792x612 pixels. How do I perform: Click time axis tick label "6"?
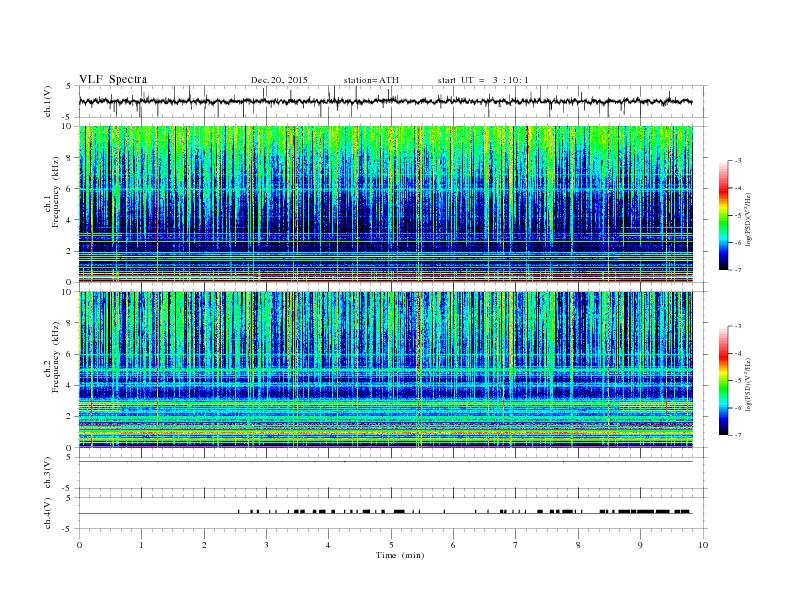click(453, 545)
